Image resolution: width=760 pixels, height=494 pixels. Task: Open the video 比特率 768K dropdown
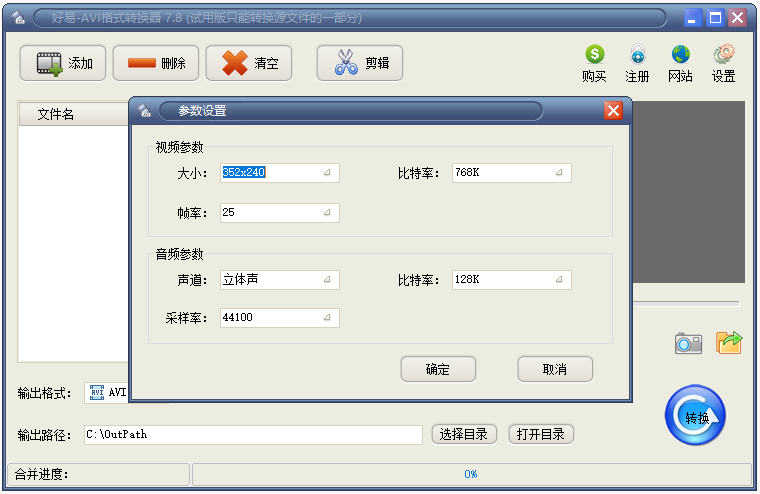tap(512, 173)
